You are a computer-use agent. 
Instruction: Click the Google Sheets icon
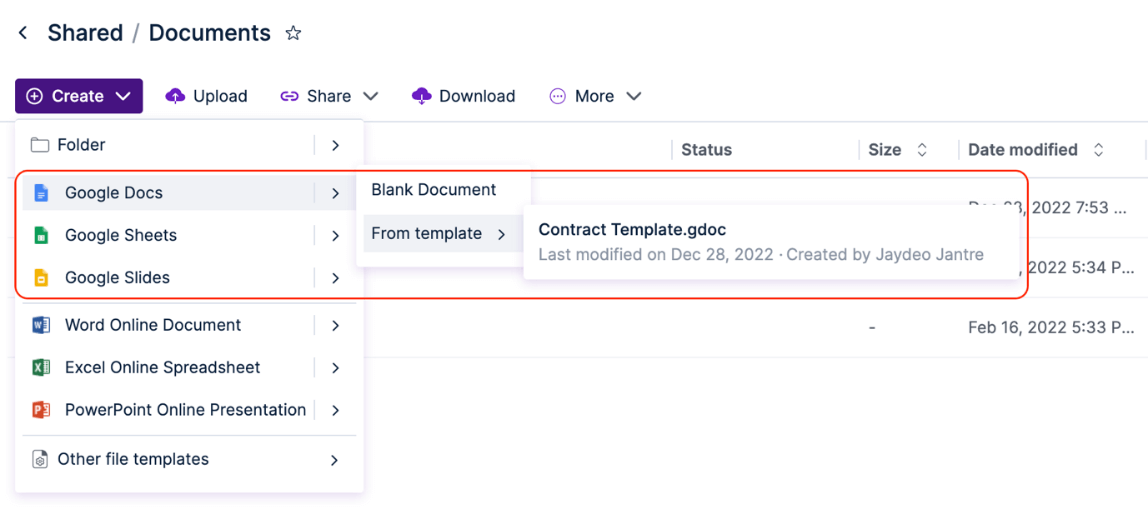pos(41,235)
